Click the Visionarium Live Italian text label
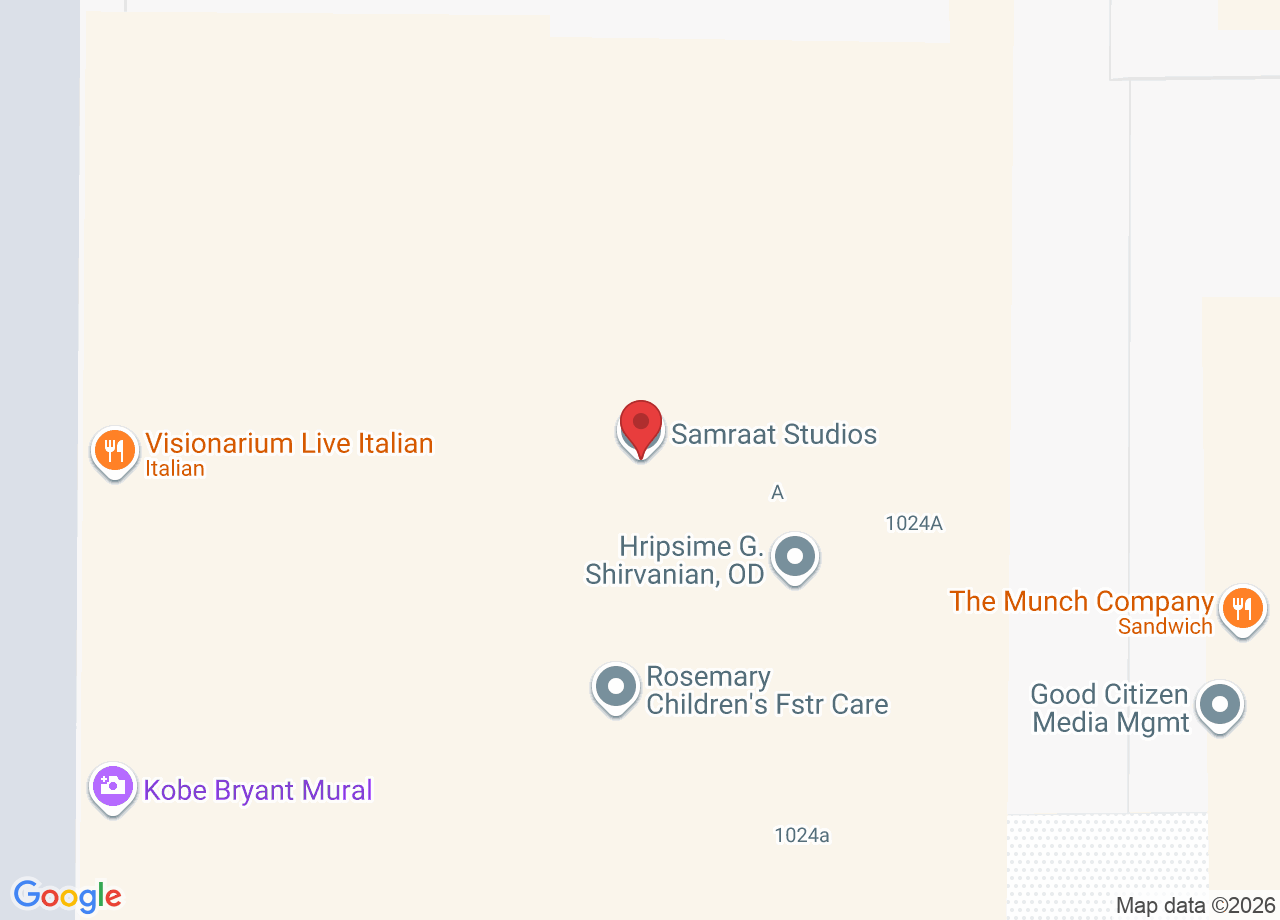 tap(289, 443)
